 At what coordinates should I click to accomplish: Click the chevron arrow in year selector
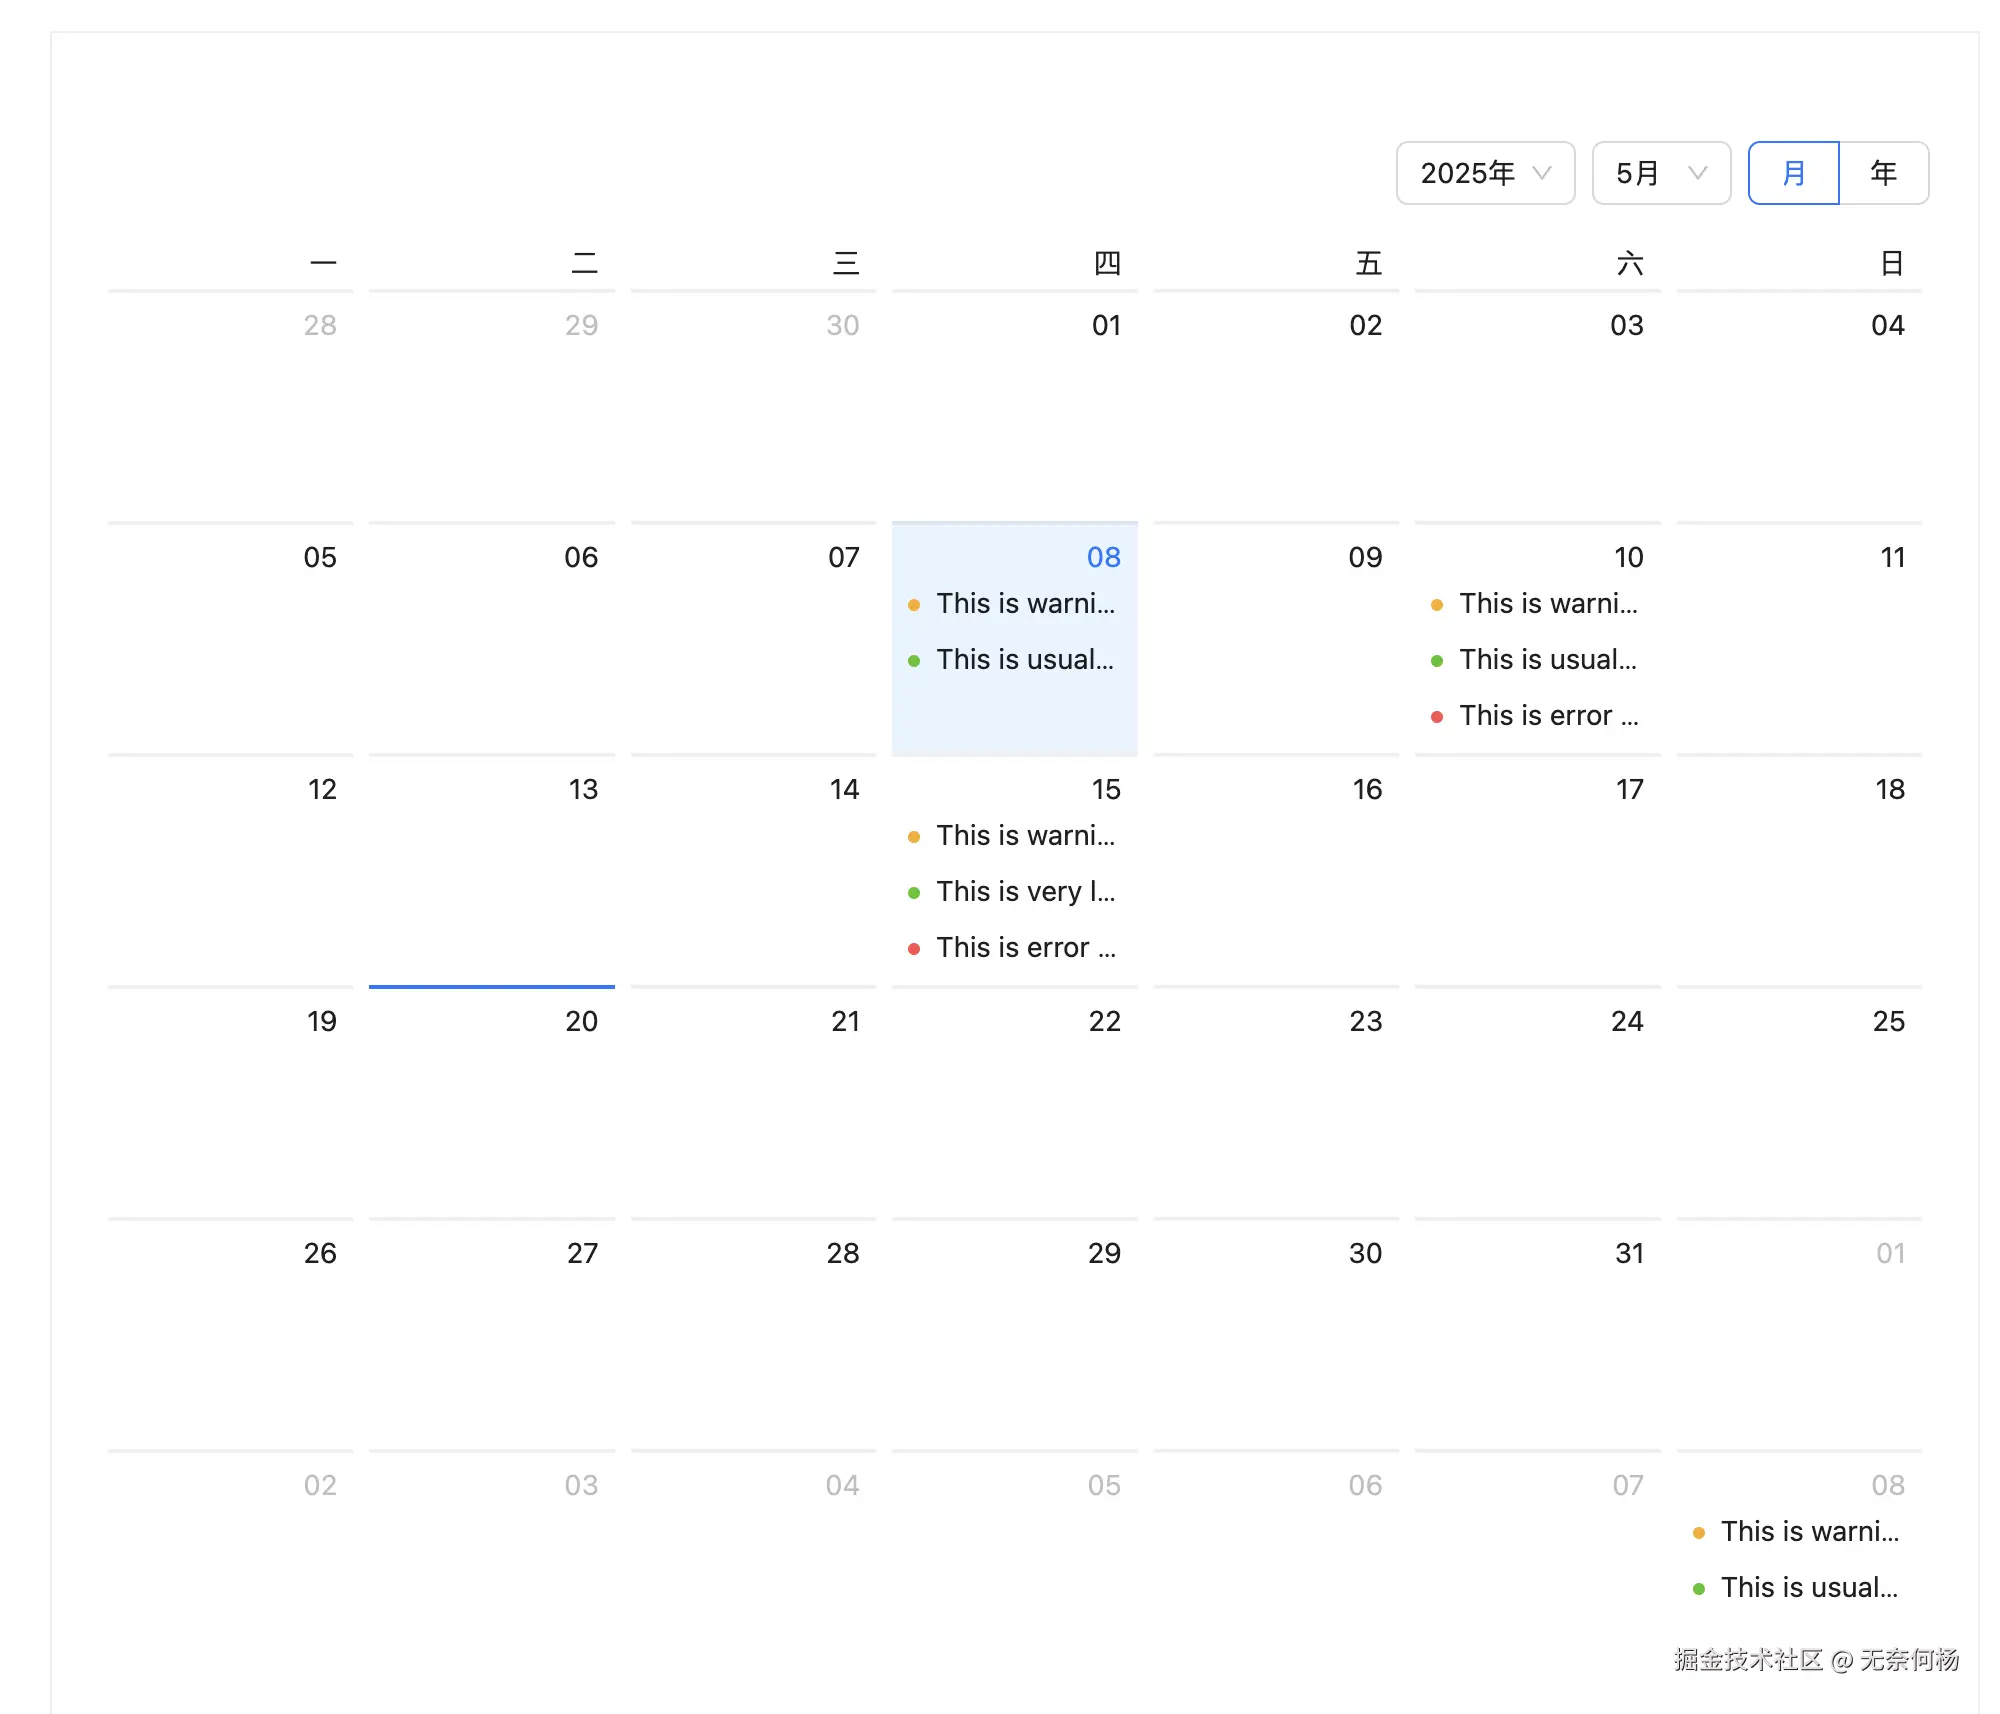pos(1542,173)
